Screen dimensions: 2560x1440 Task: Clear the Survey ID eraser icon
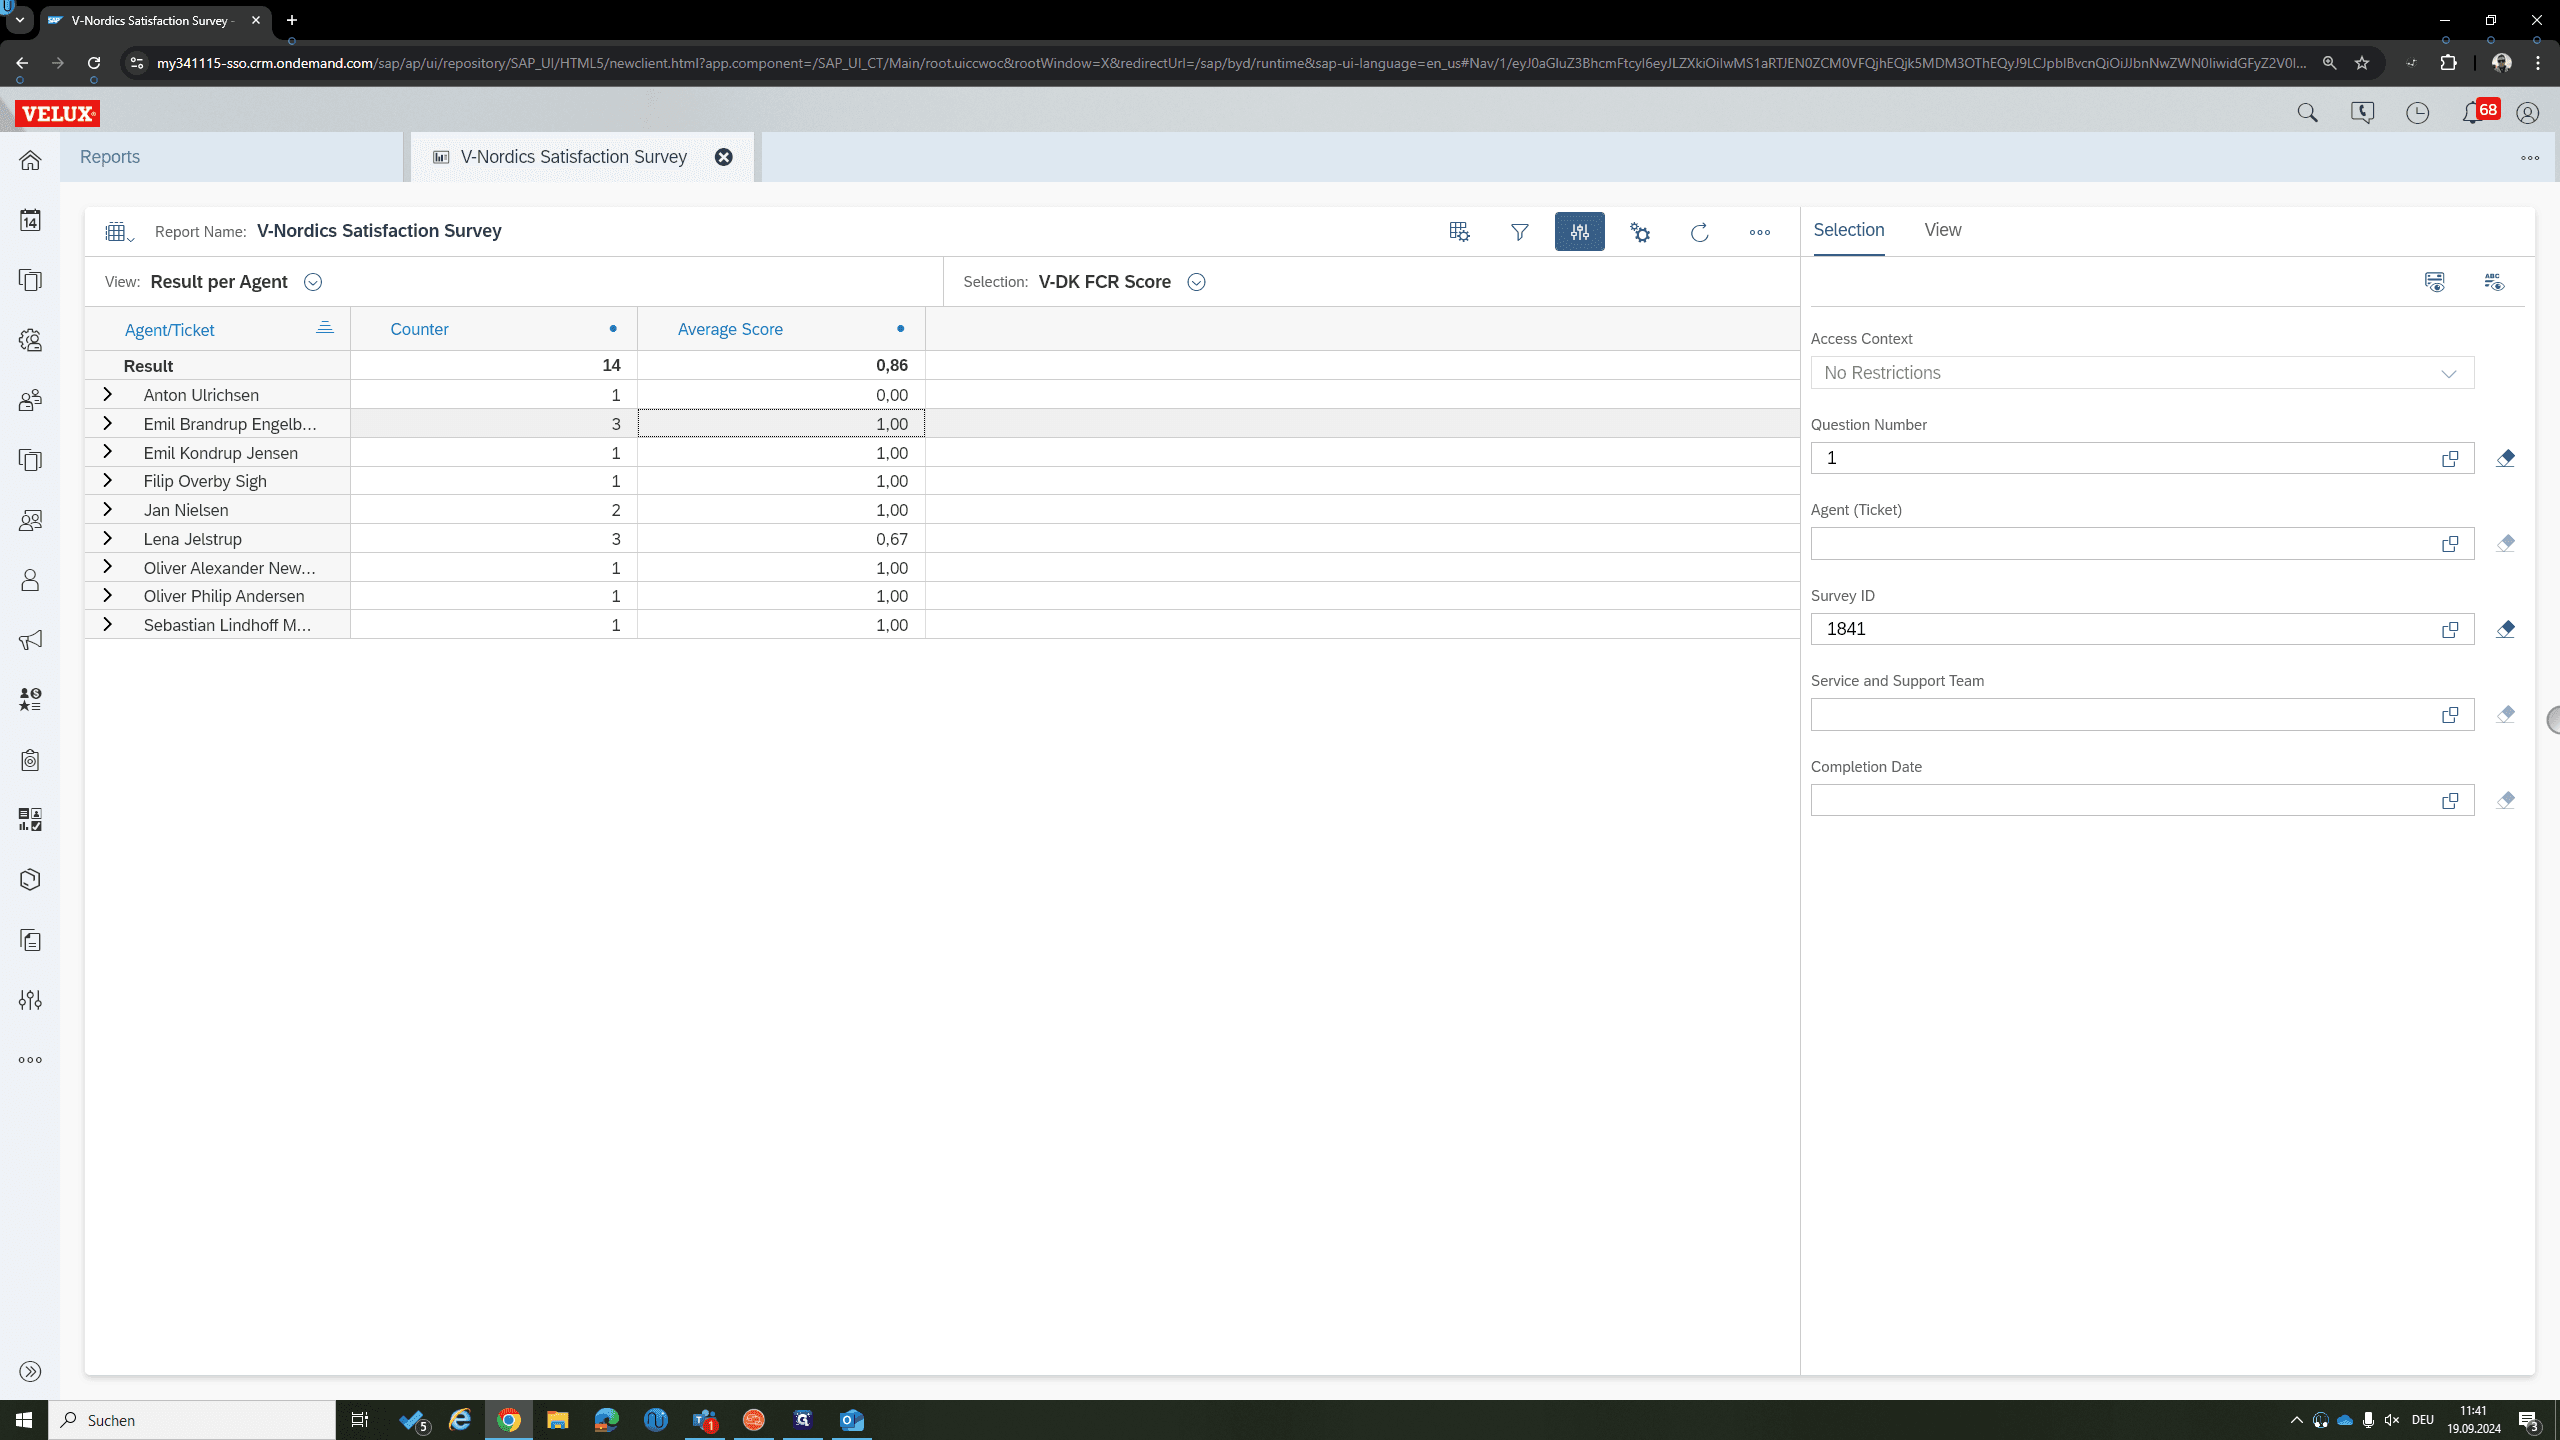2505,629
